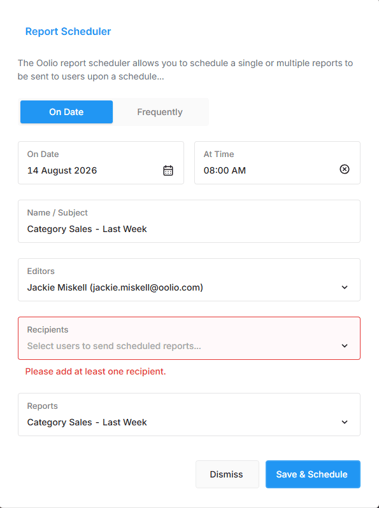Image resolution: width=379 pixels, height=508 pixels.
Task: Expand the Editors dropdown chevron
Action: click(344, 287)
